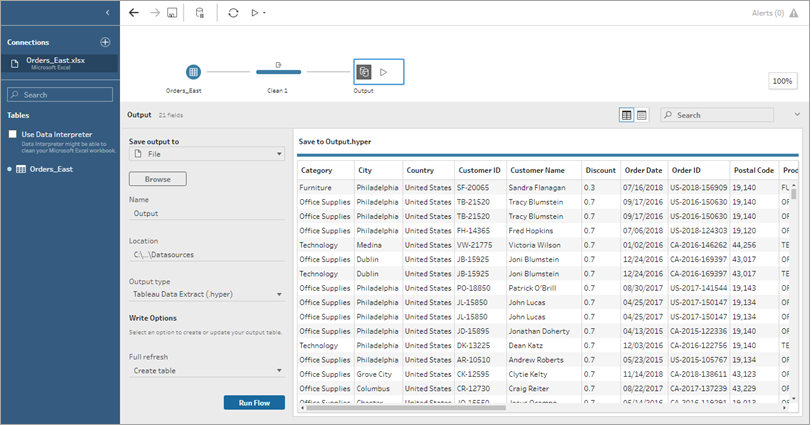The width and height of the screenshot is (810, 425).
Task: Click the save flow icon
Action: click(x=172, y=13)
